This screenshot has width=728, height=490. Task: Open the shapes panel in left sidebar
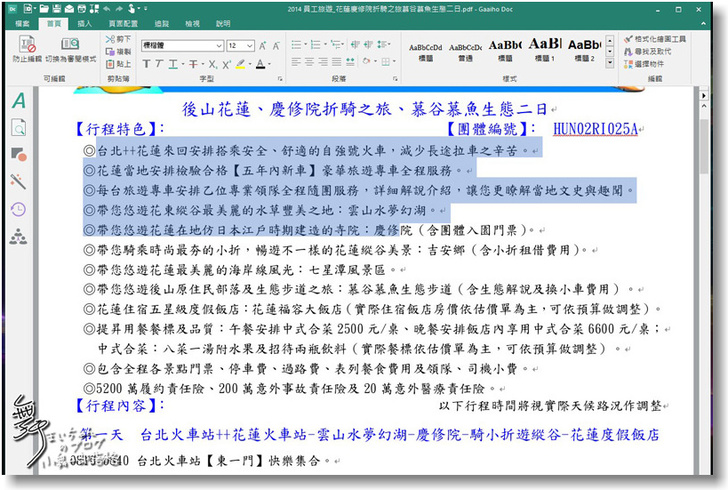click(x=19, y=154)
